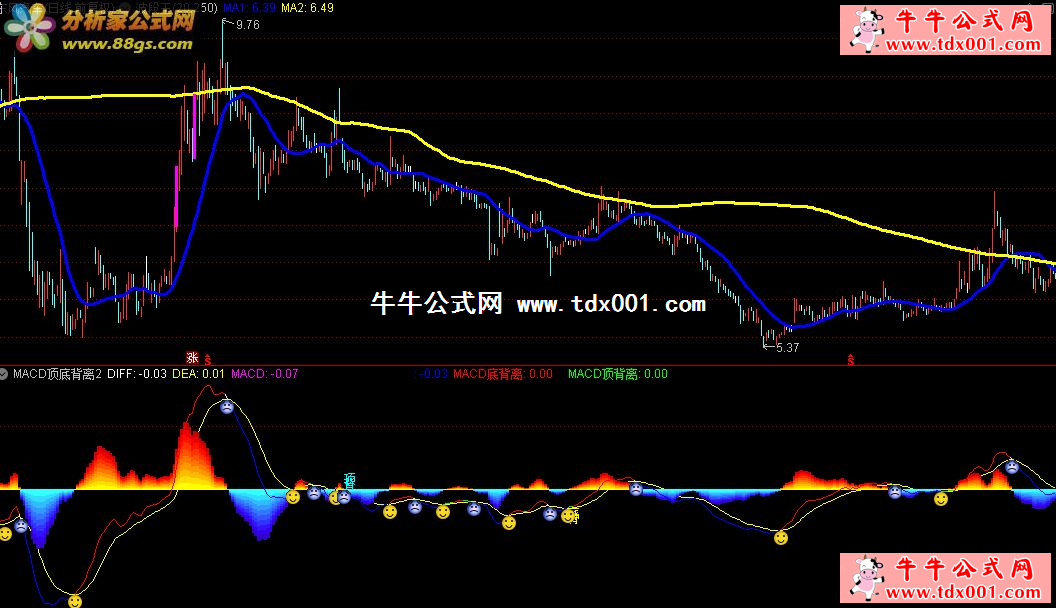Click the MACD底背离 red value label

click(x=502, y=374)
